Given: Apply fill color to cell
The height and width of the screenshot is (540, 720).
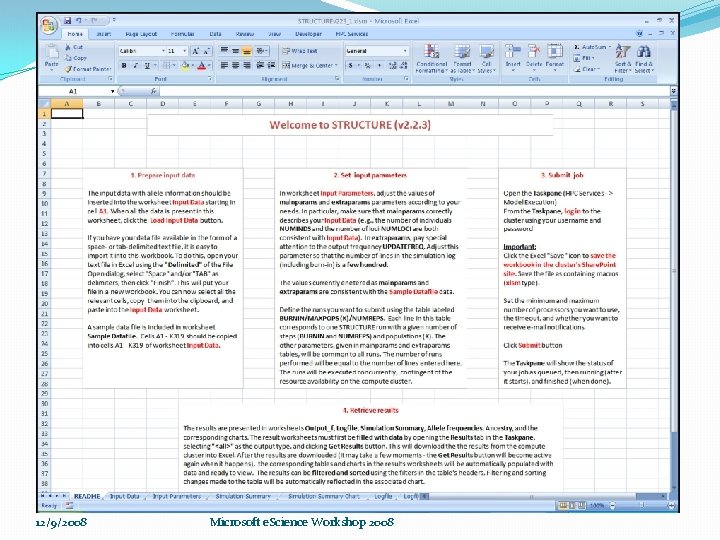Looking at the screenshot, I should 185,66.
